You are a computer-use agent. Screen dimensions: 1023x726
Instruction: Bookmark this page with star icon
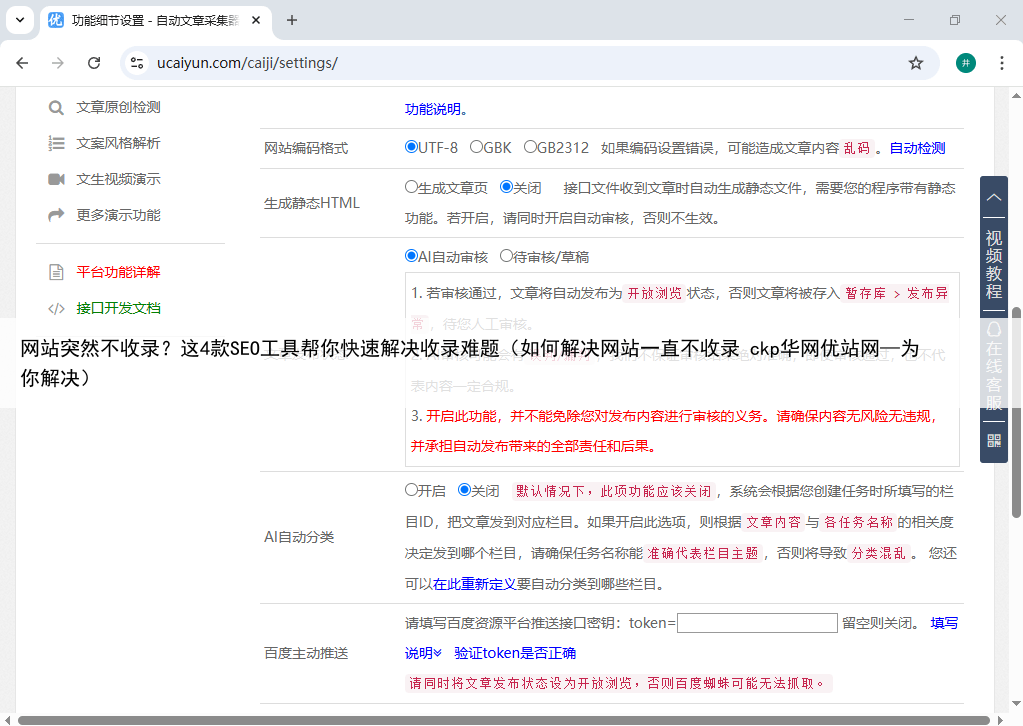915,63
